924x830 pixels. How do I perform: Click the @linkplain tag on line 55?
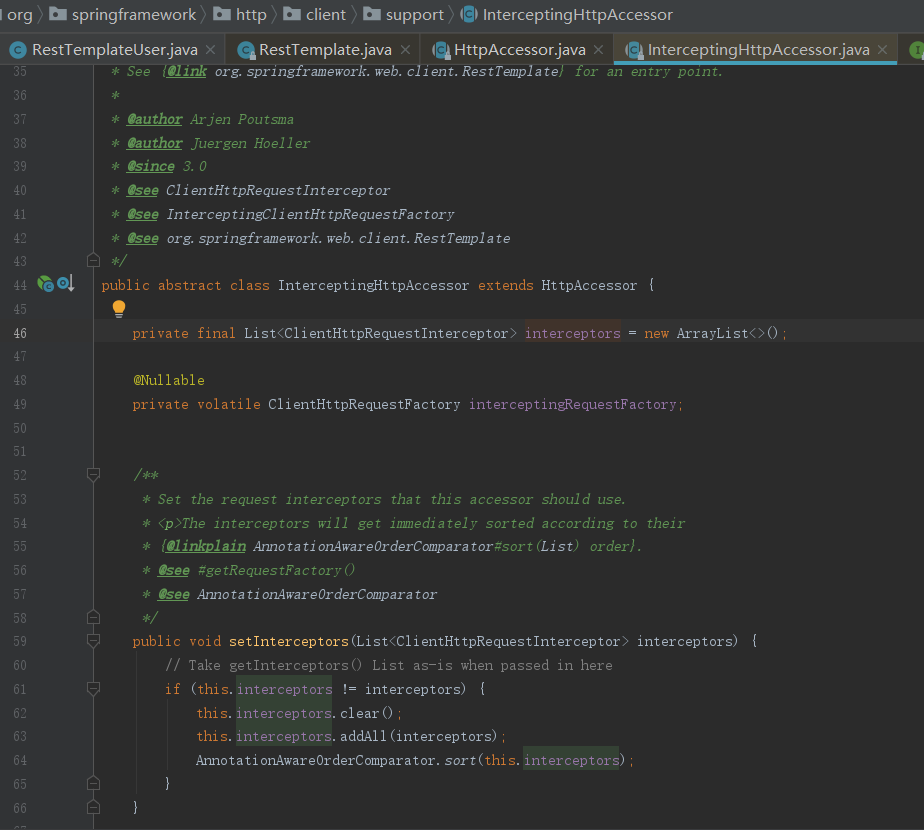click(x=206, y=546)
